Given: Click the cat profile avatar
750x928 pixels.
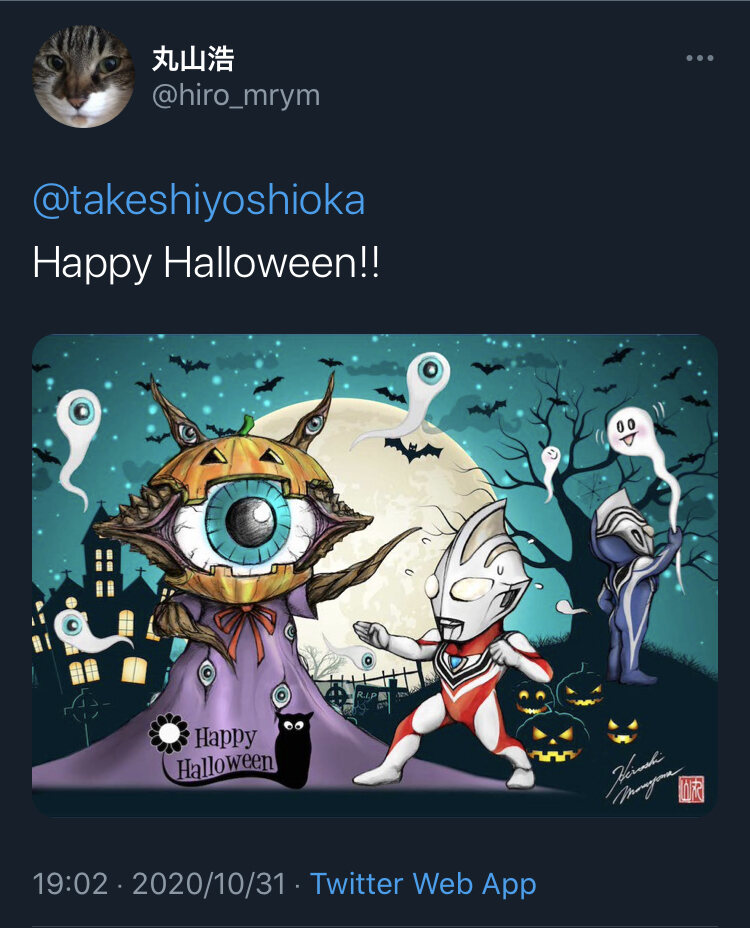Looking at the screenshot, I should (83, 76).
